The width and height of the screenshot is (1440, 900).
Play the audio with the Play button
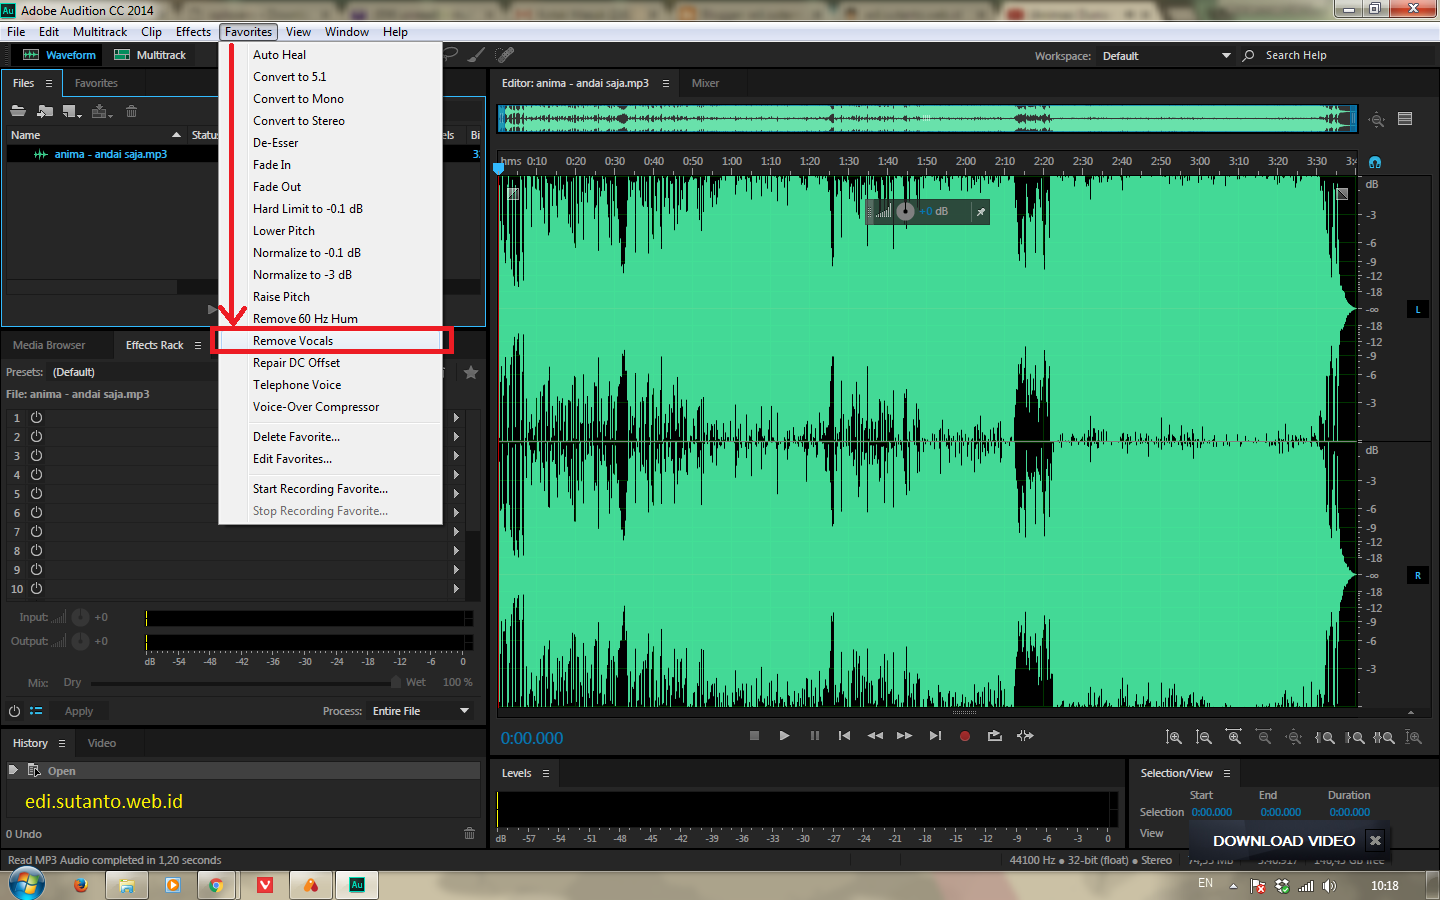[784, 736]
